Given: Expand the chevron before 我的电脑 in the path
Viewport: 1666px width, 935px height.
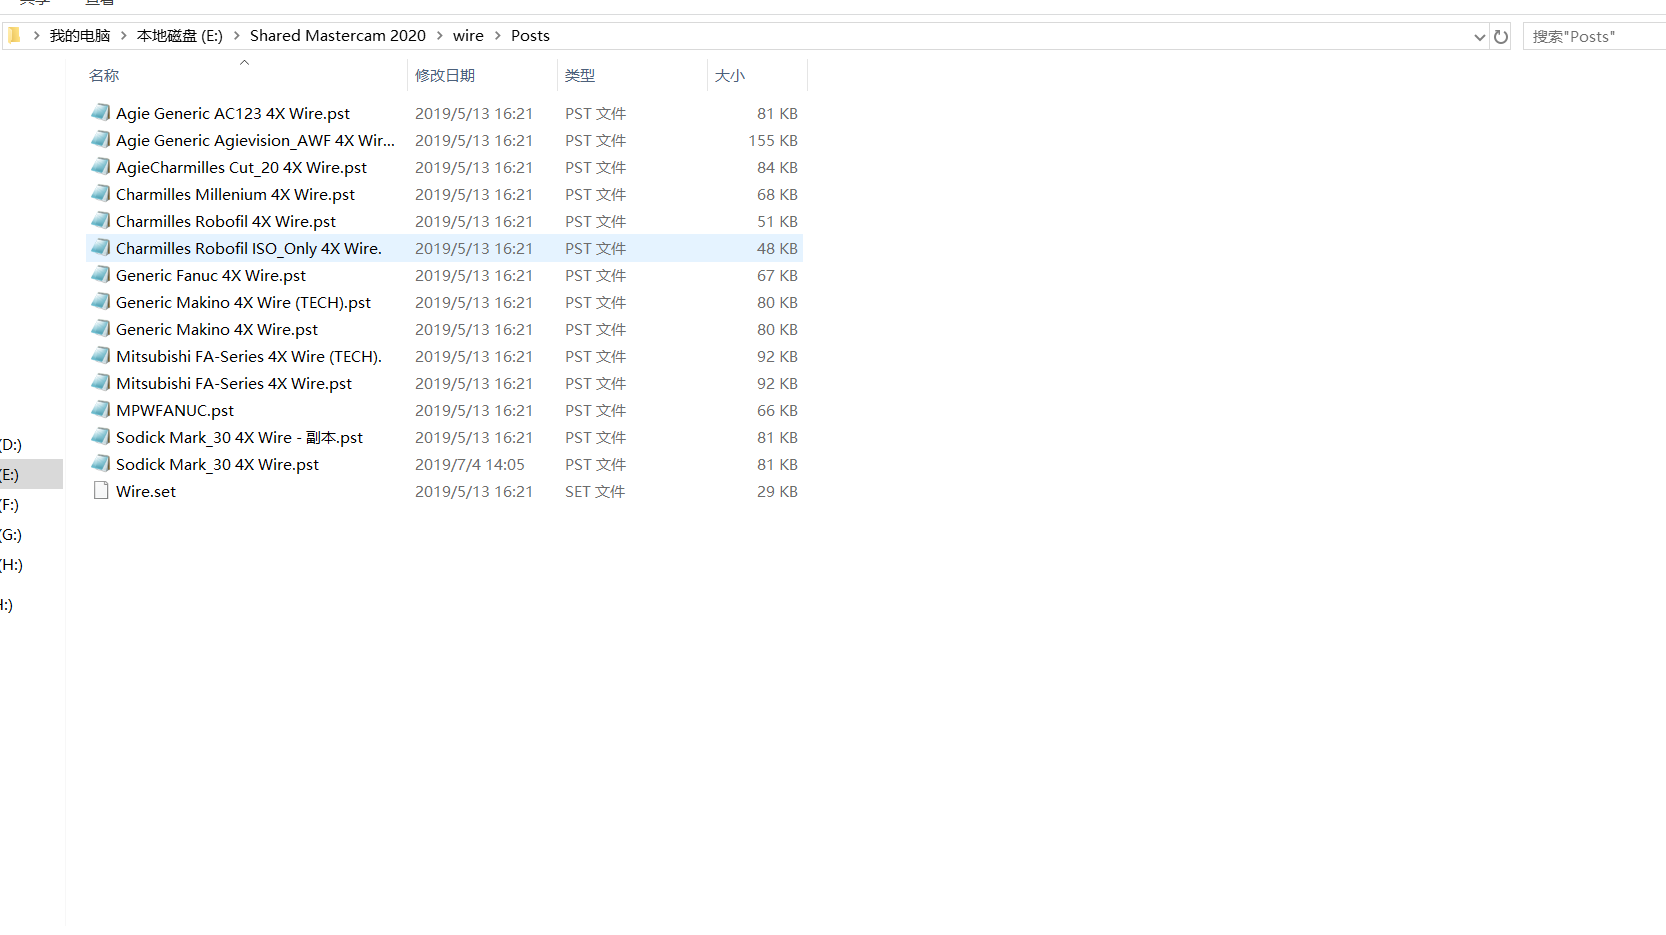Looking at the screenshot, I should tap(37, 36).
